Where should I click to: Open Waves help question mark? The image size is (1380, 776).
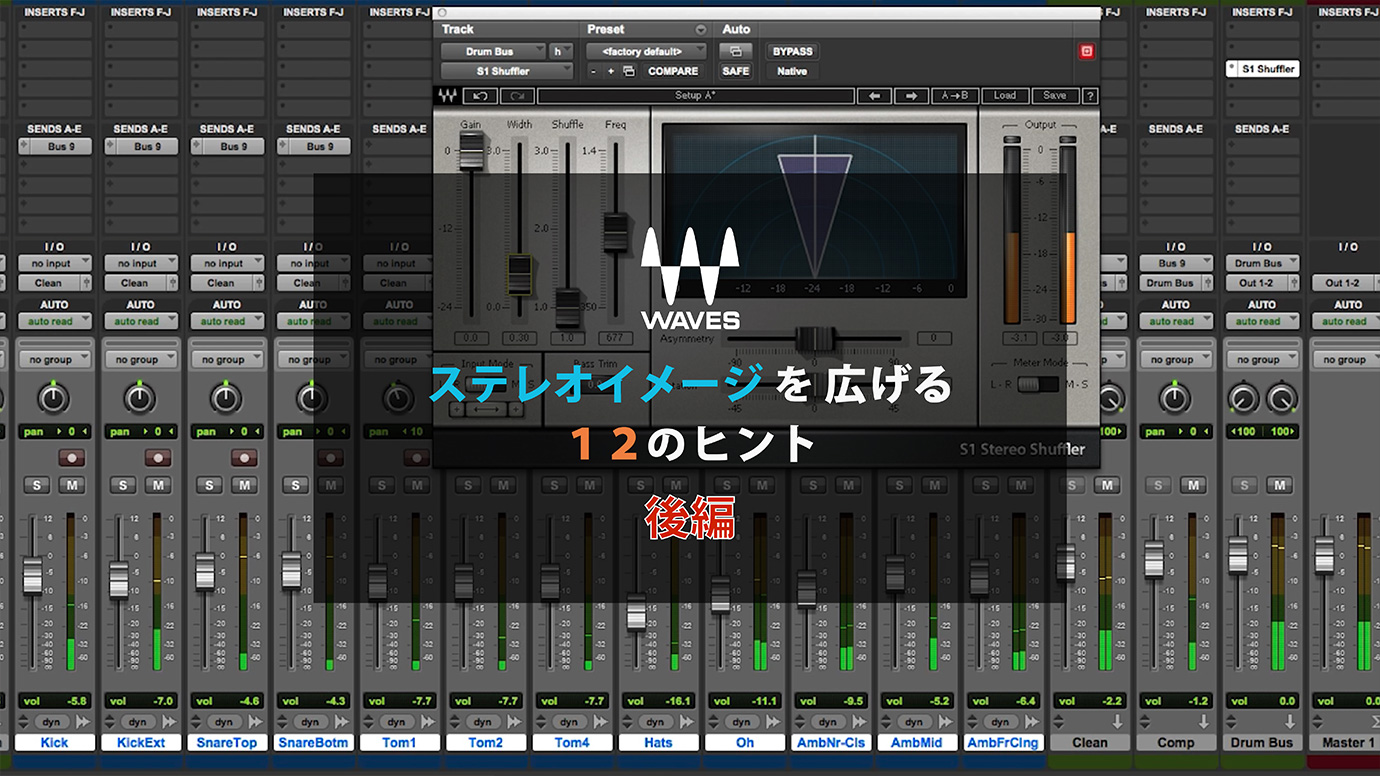tap(1090, 96)
